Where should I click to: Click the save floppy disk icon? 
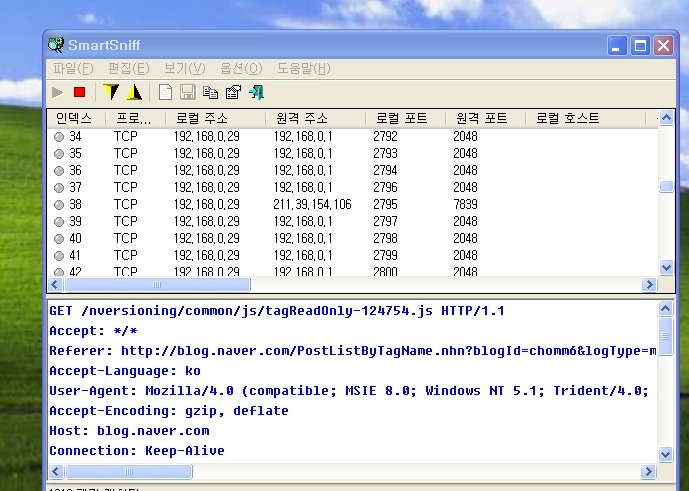tap(188, 93)
